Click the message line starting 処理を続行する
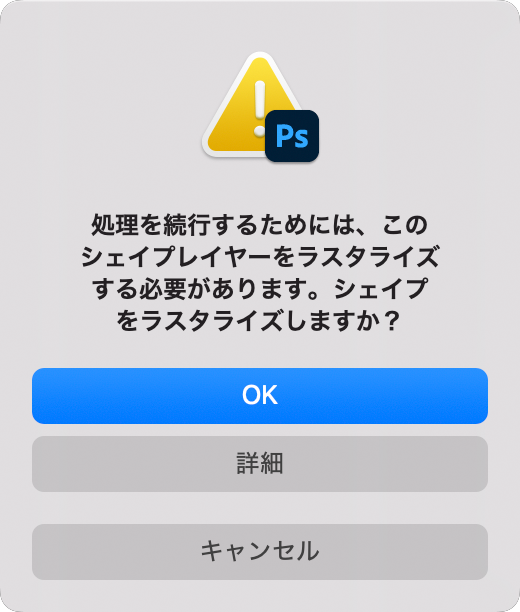520x612 pixels. point(260,225)
